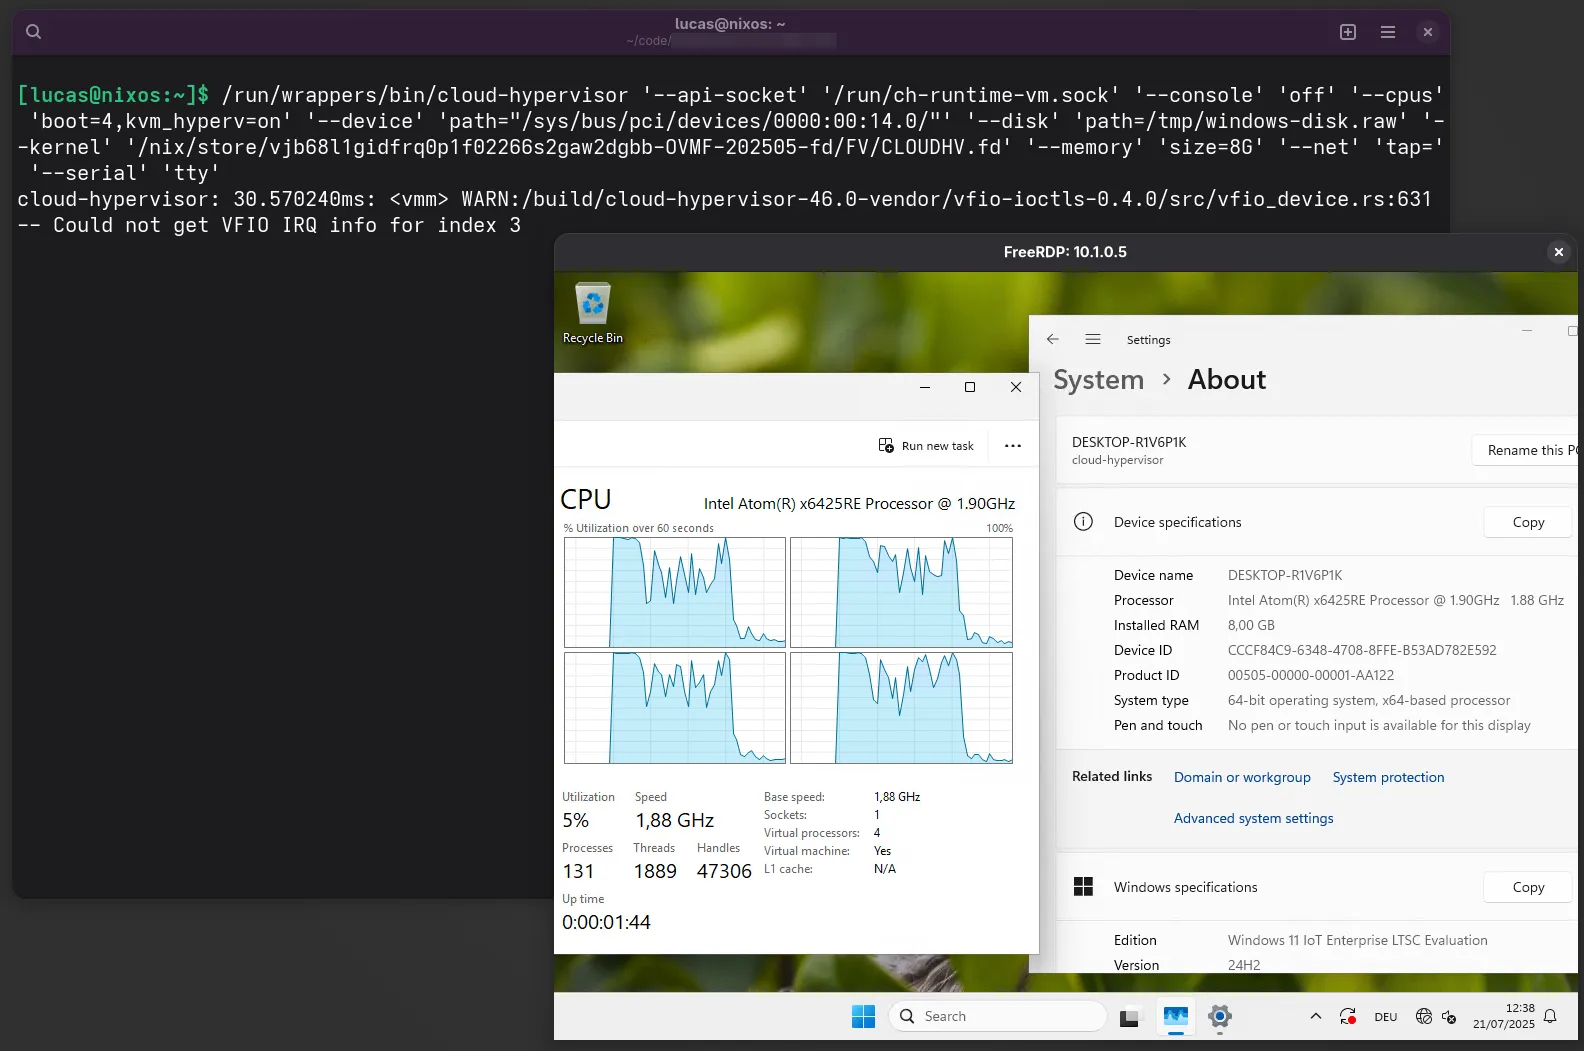Image resolution: width=1584 pixels, height=1051 pixels.
Task: Click the Processes count 131
Action: pyautogui.click(x=578, y=871)
